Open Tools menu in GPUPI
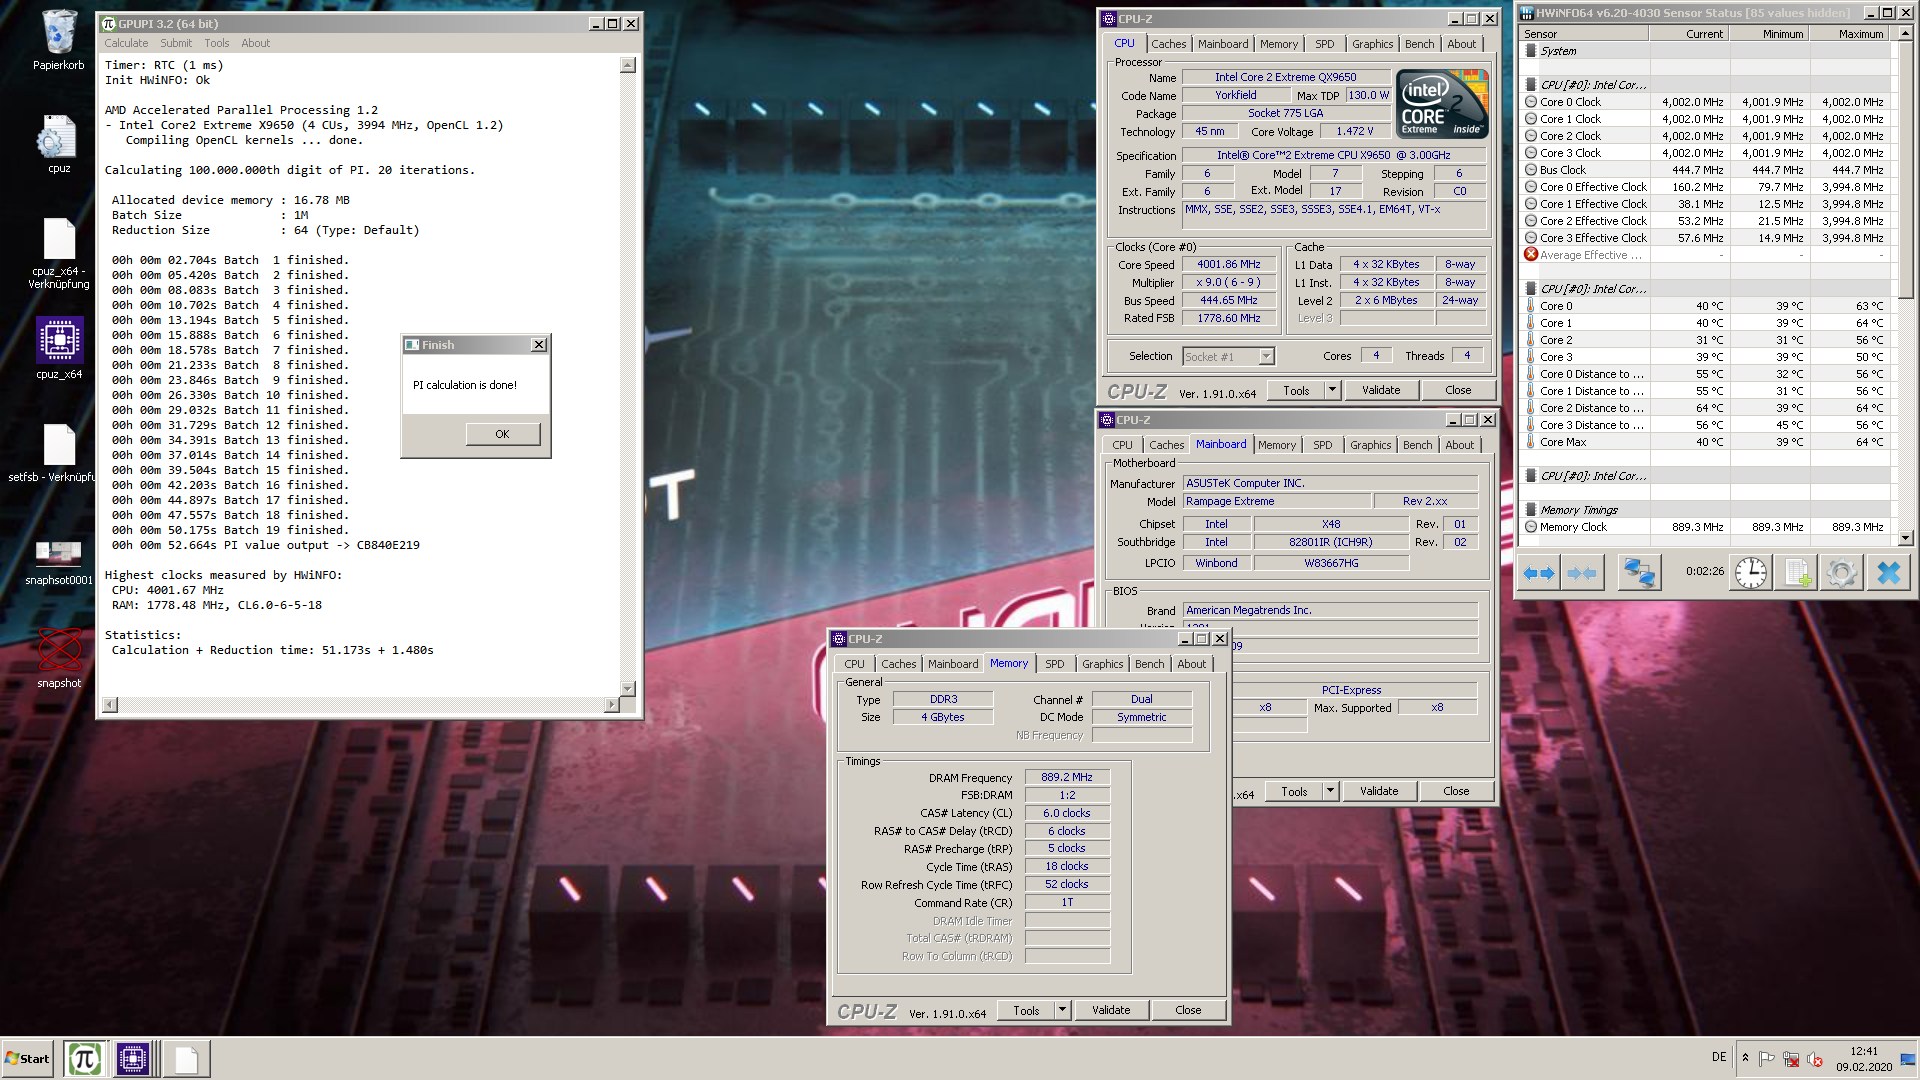Image resolution: width=1920 pixels, height=1080 pixels. [x=217, y=43]
